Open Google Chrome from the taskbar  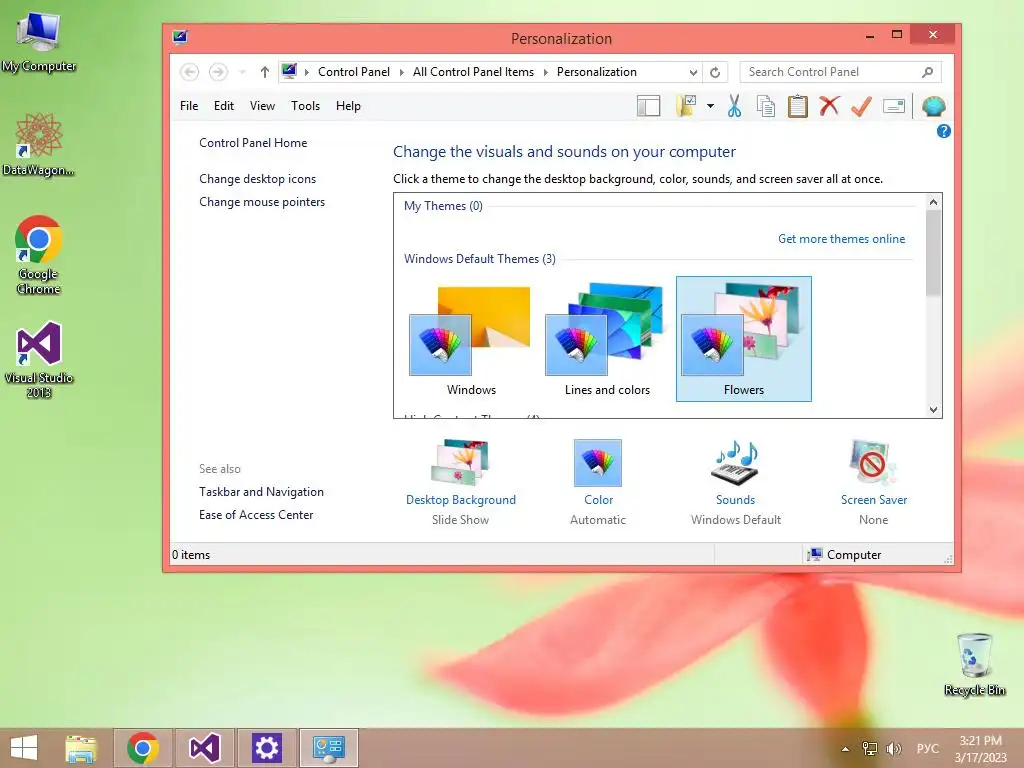click(143, 748)
